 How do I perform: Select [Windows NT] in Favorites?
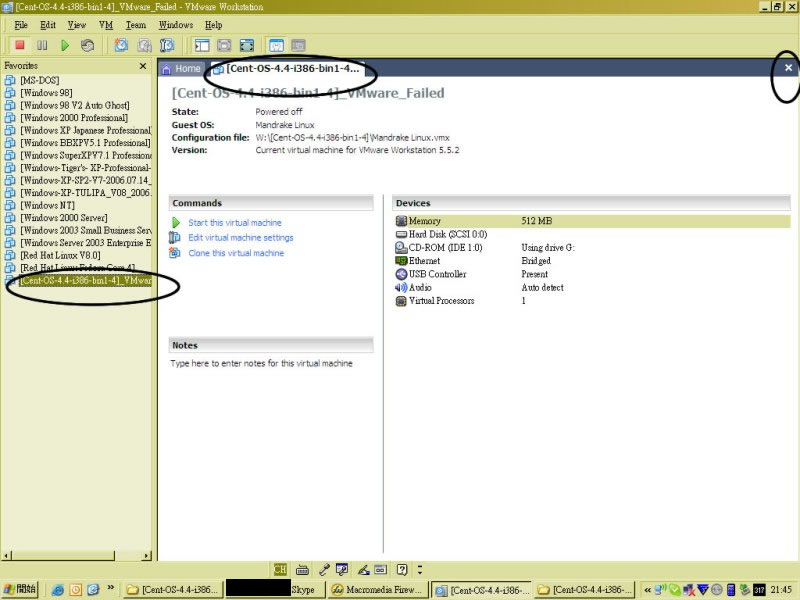point(47,205)
